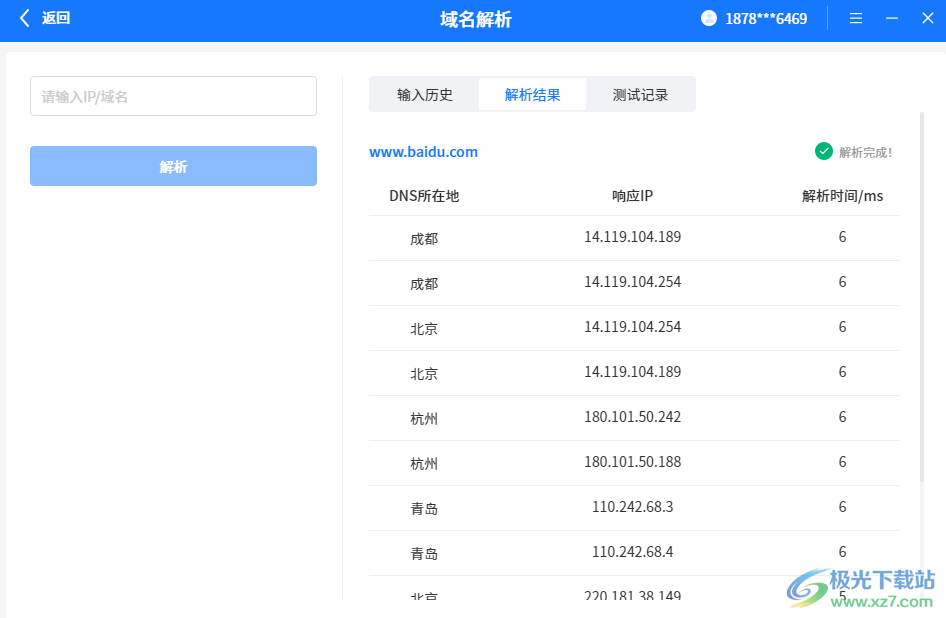Viewport: 946px width, 618px height.
Task: Click the green 解析完成 checkmark icon
Action: (x=823, y=150)
